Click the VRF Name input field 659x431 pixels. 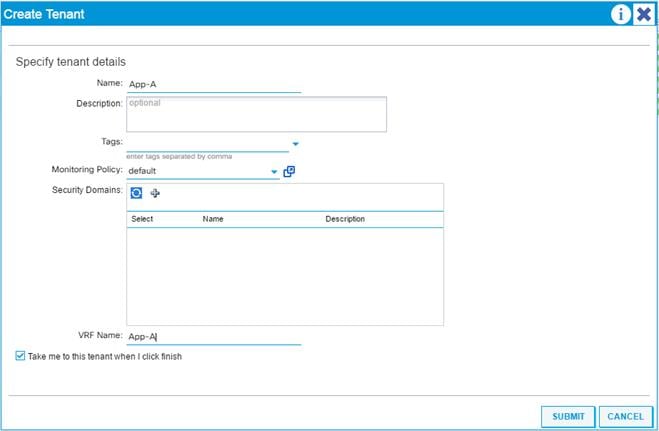point(214,337)
